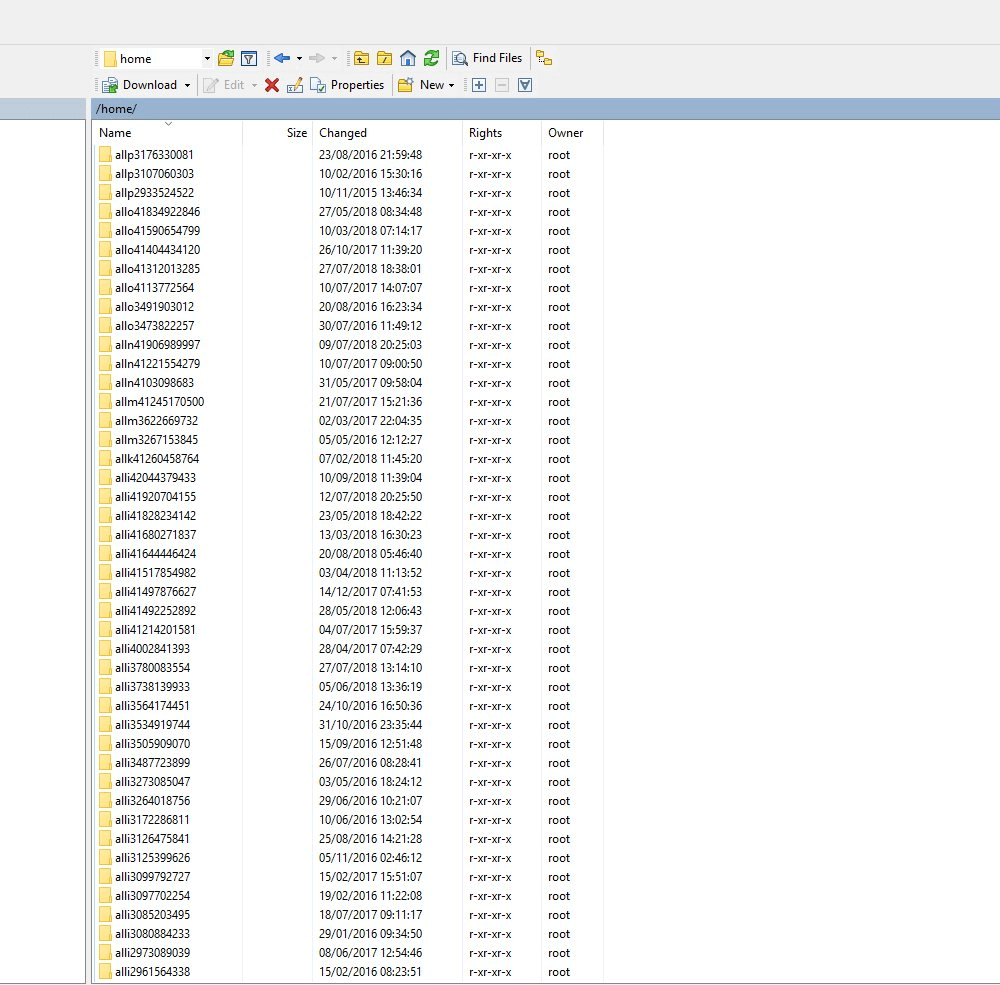Select folder allo41404434120
Image resolution: width=1000 pixels, height=985 pixels.
[158, 250]
